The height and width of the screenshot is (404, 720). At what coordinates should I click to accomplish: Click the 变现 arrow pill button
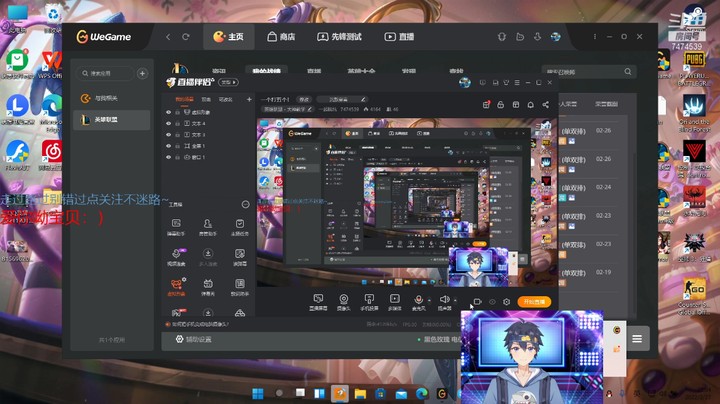(229, 82)
